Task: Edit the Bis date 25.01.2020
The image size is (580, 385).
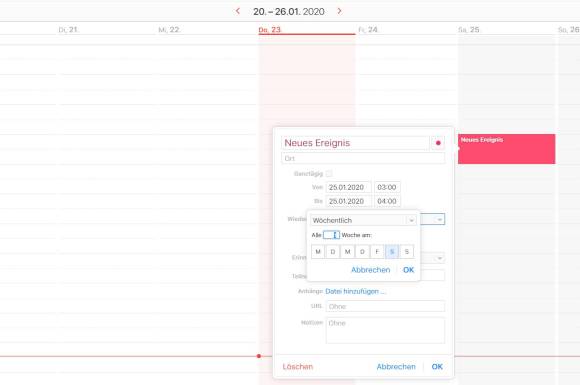Action: (348, 201)
